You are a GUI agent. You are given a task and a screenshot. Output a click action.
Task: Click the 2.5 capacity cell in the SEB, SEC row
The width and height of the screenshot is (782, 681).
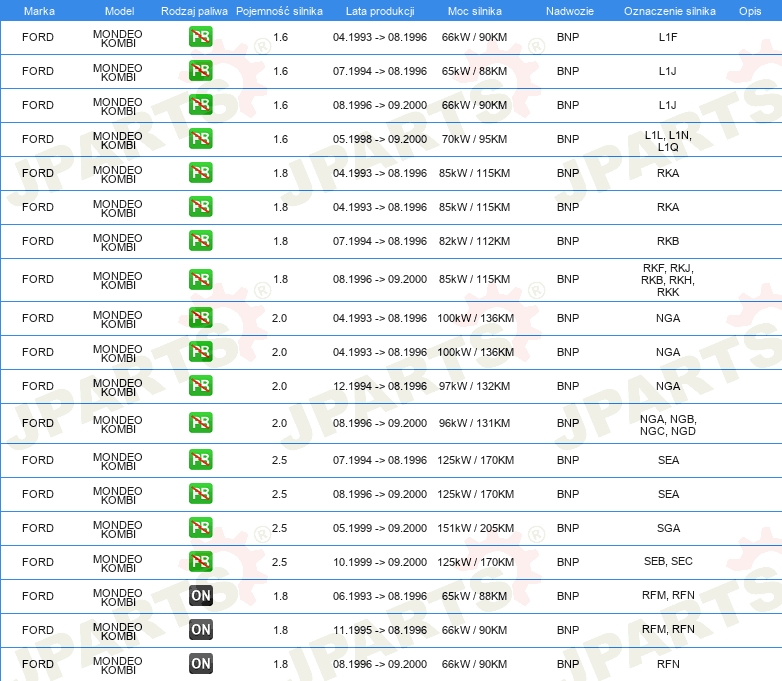[279, 562]
